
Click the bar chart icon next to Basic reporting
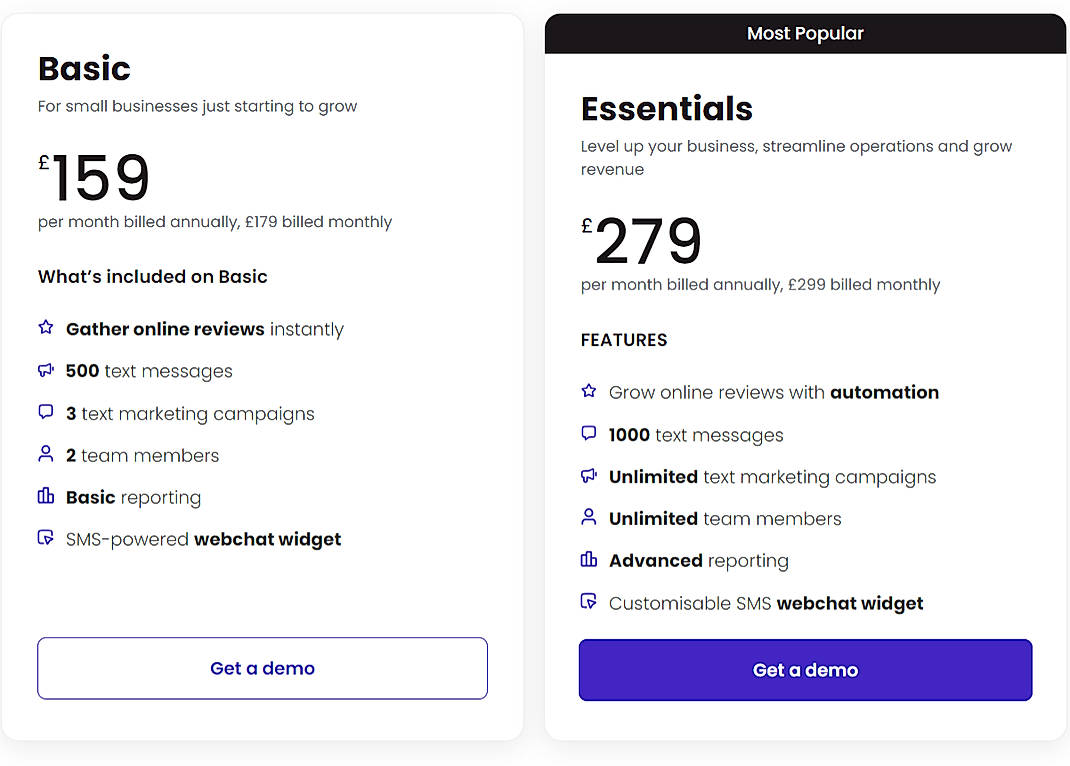point(45,496)
